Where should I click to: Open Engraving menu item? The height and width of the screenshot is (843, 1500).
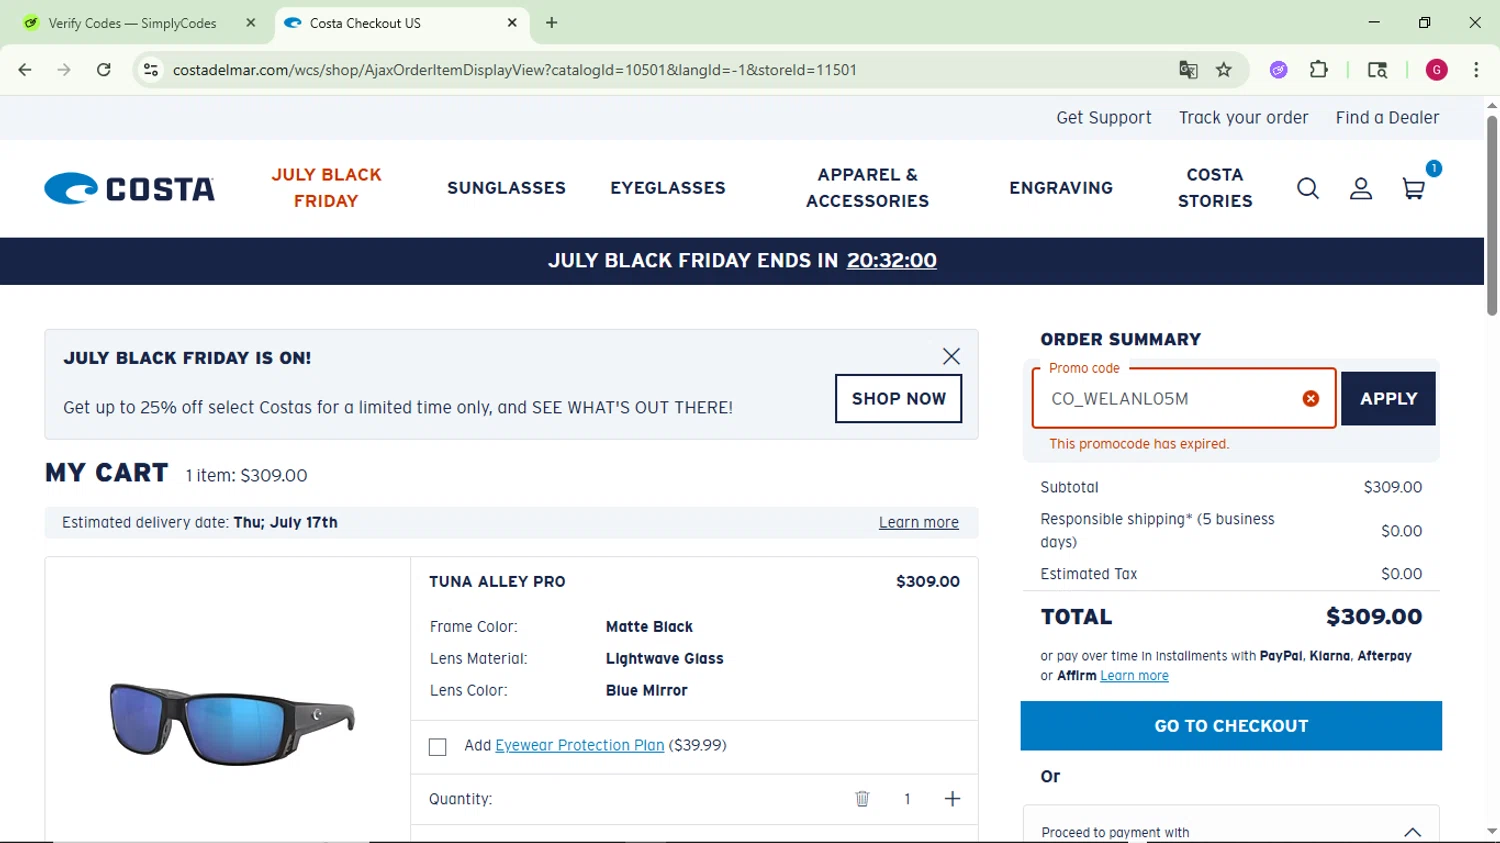(1061, 188)
